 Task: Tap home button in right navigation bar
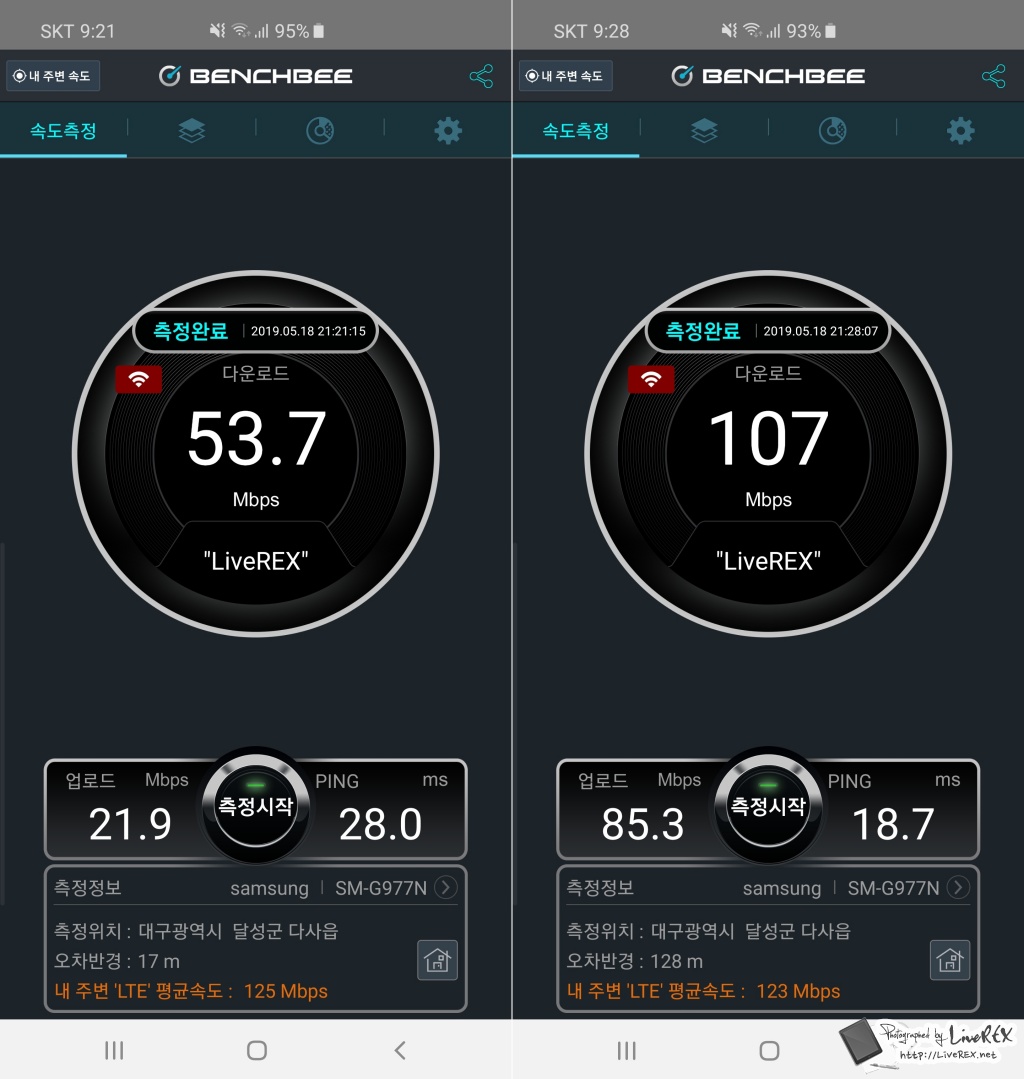click(x=769, y=1050)
